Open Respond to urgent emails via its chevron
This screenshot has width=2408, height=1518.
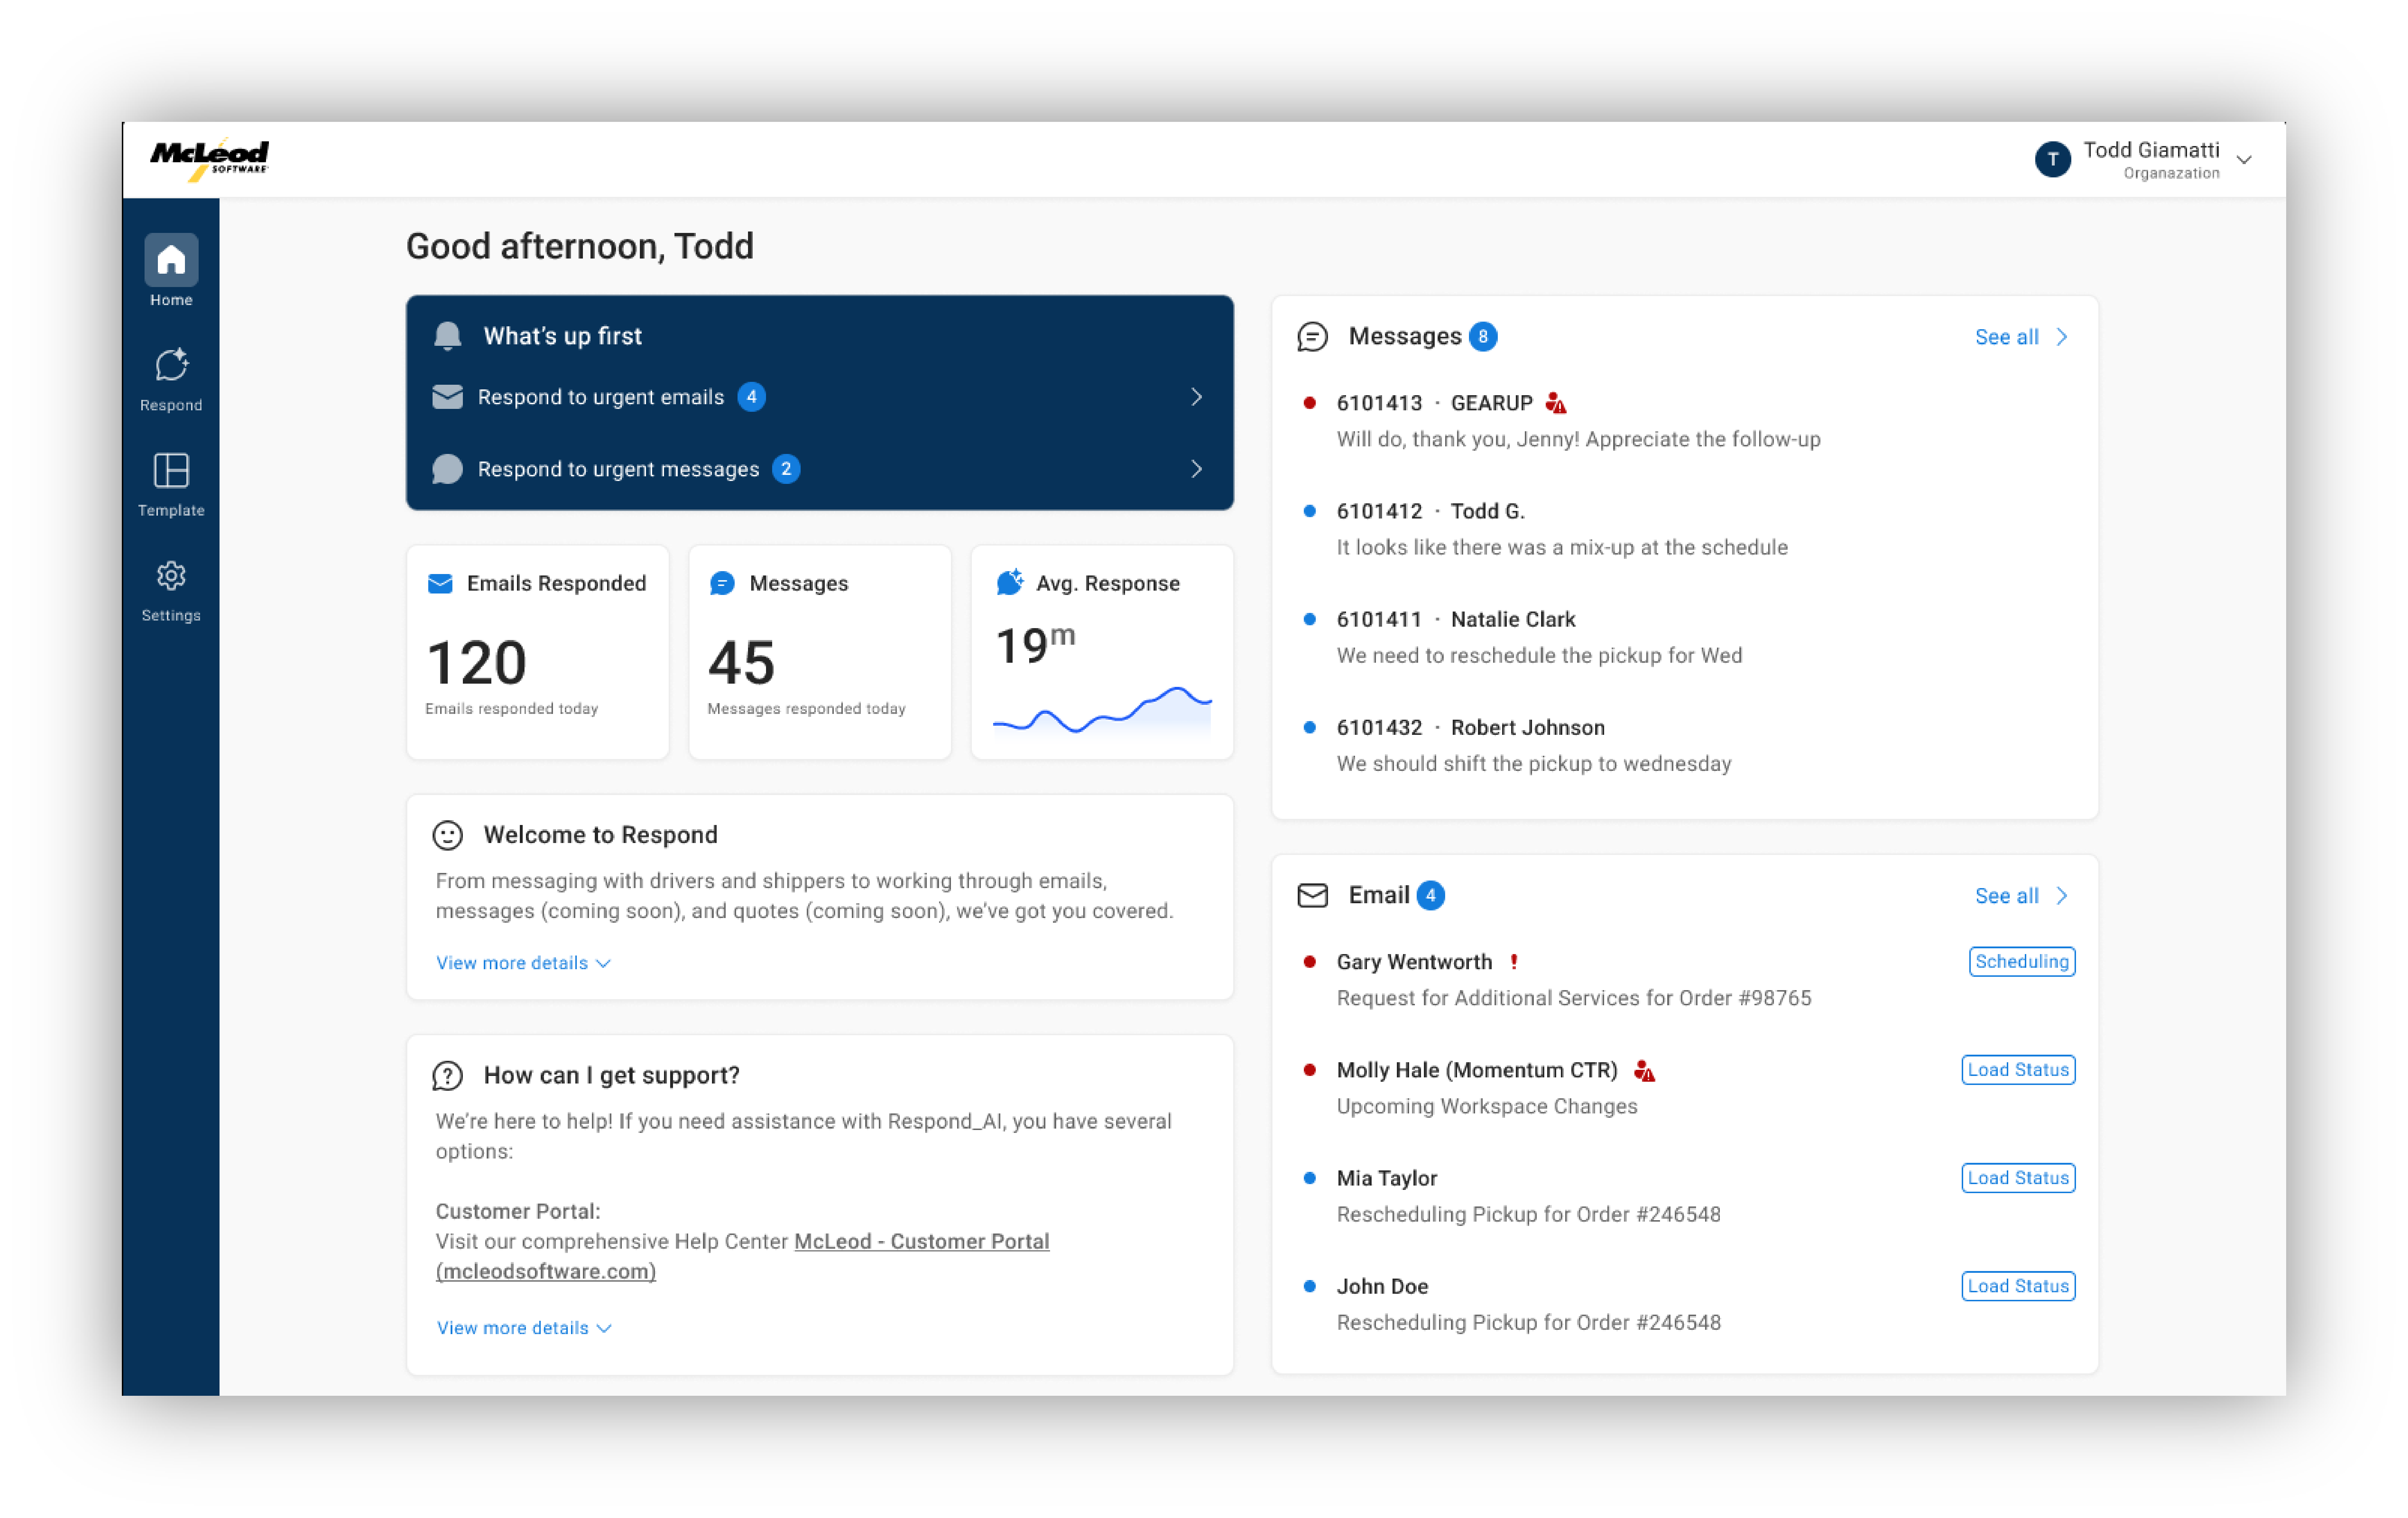pyautogui.click(x=1197, y=397)
